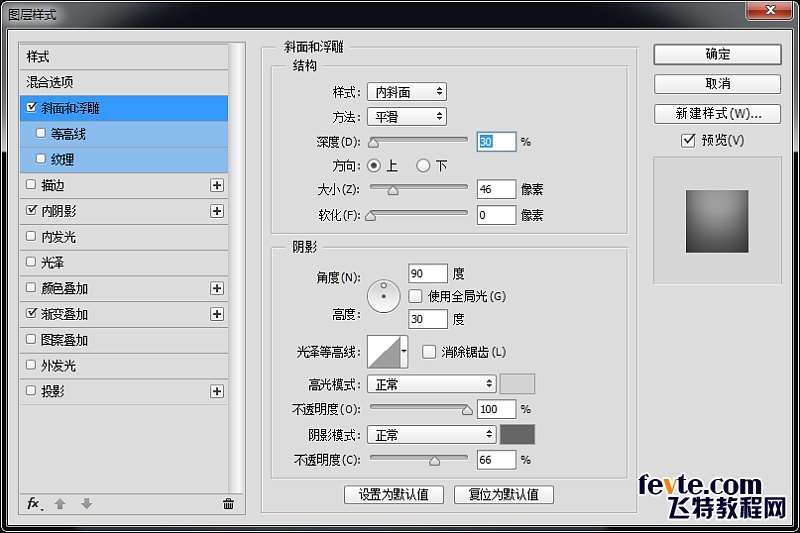Click the shadow opacity 66 input field
800x533 pixels.
[496, 460]
